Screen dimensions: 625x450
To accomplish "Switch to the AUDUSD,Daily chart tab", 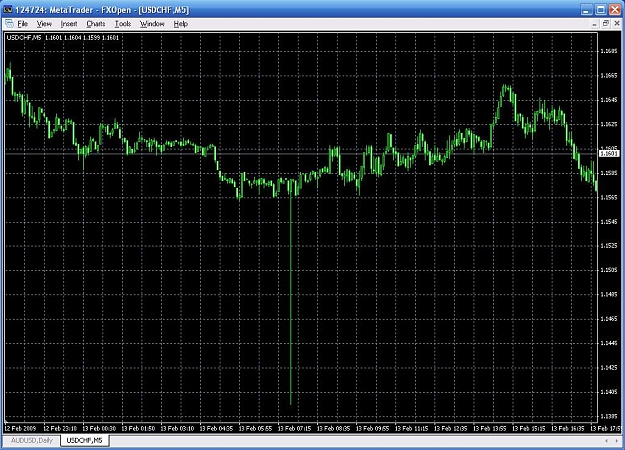I will coord(31,440).
